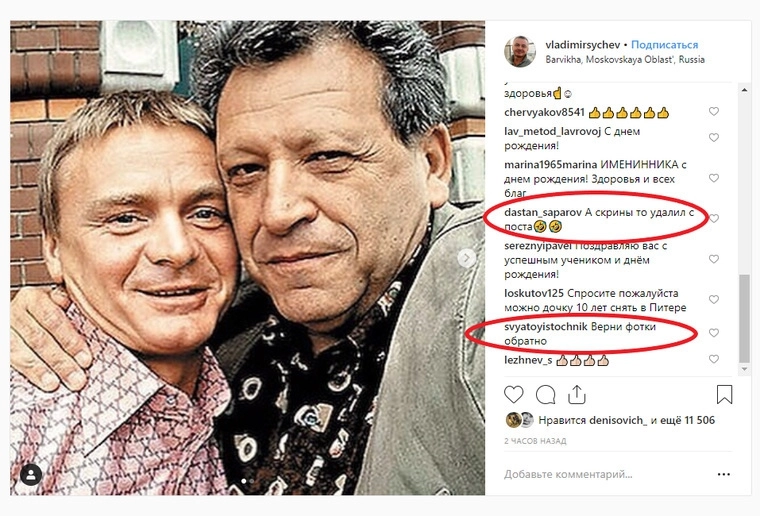Like the post with the heart icon
760x516 pixels.
pos(513,394)
